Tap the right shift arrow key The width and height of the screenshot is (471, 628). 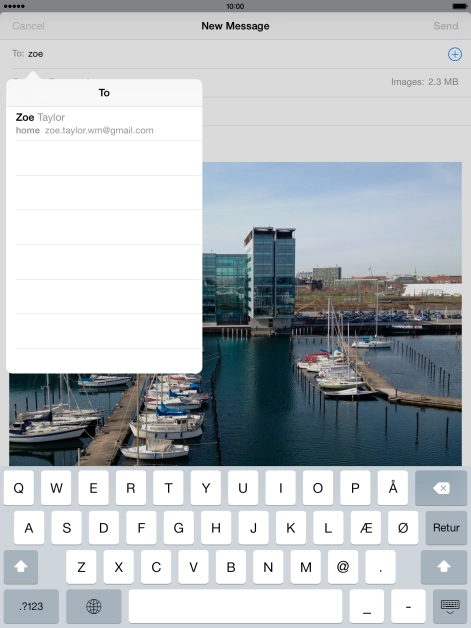click(444, 567)
